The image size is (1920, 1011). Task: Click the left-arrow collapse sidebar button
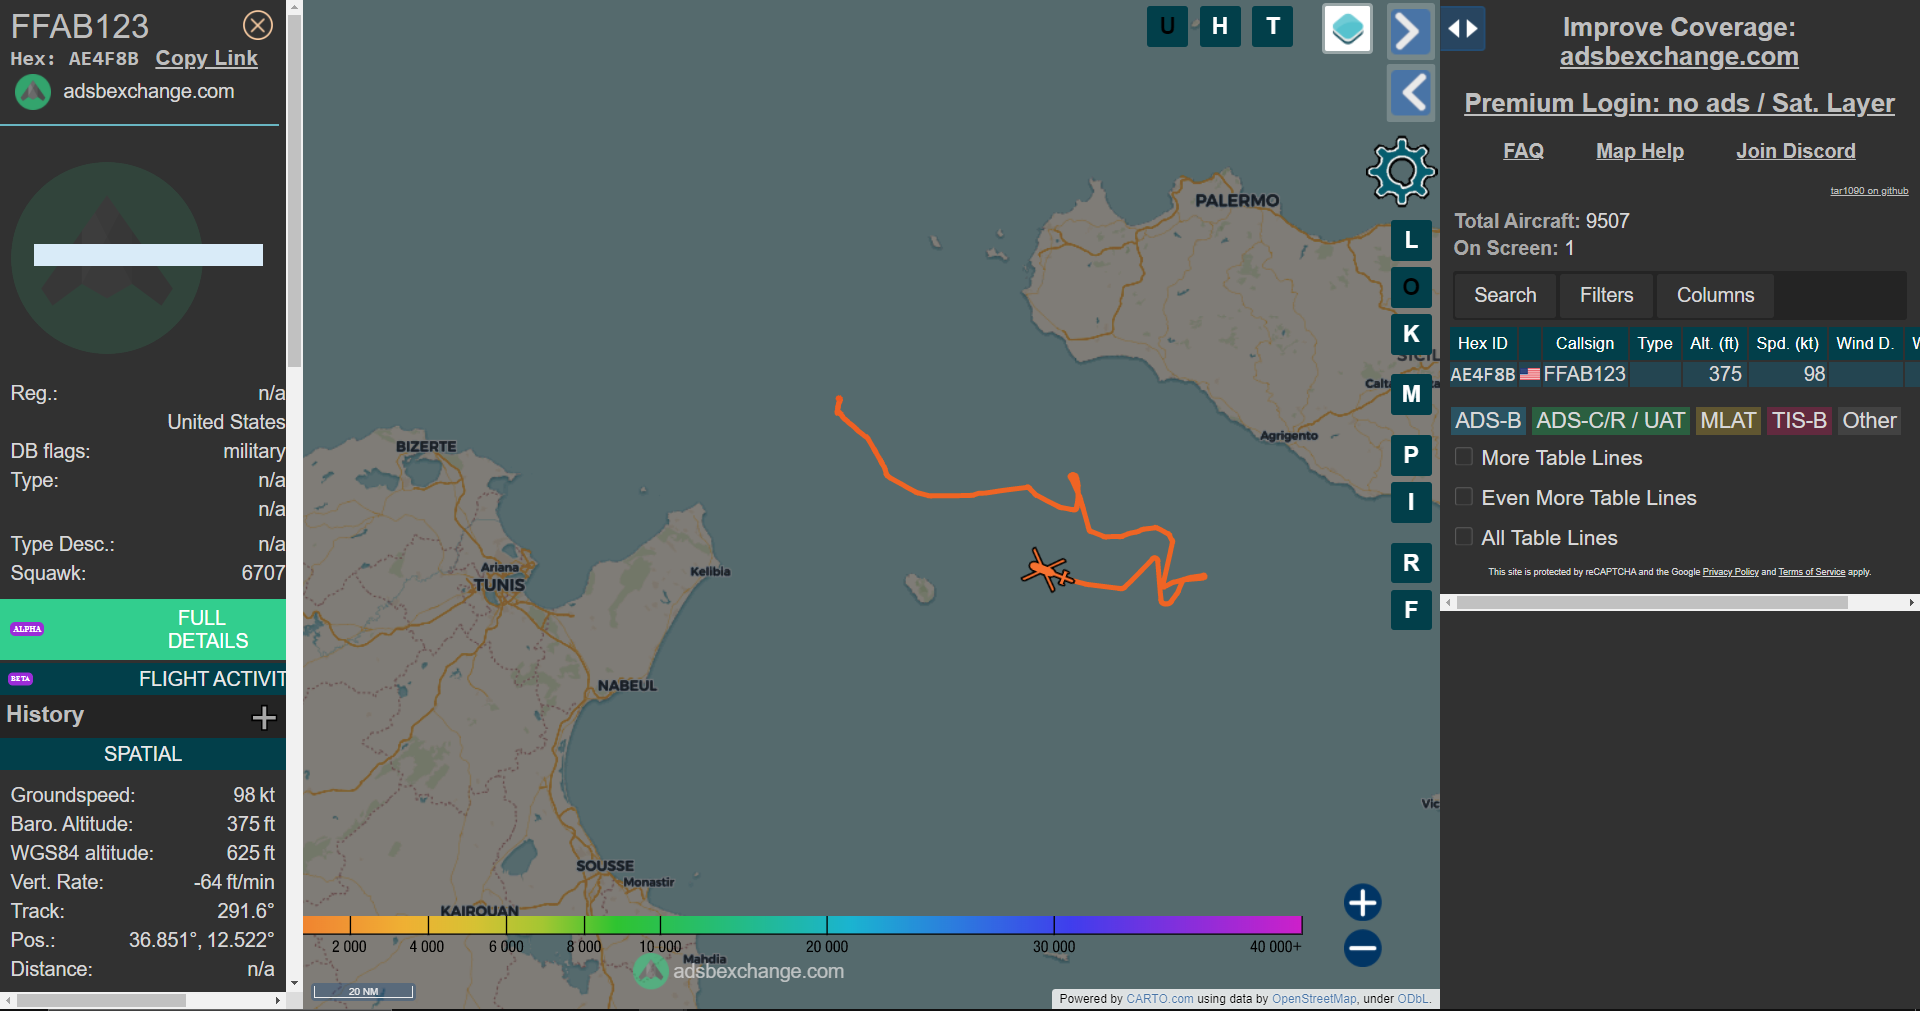click(x=1411, y=93)
